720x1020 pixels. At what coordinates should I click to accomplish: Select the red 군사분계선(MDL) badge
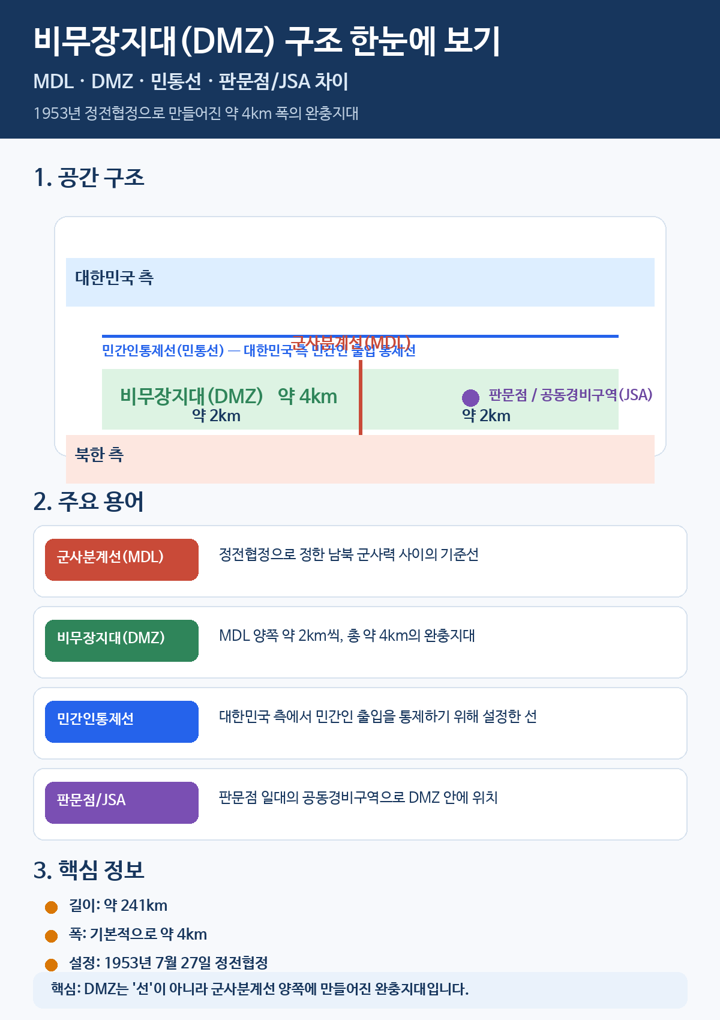click(122, 559)
